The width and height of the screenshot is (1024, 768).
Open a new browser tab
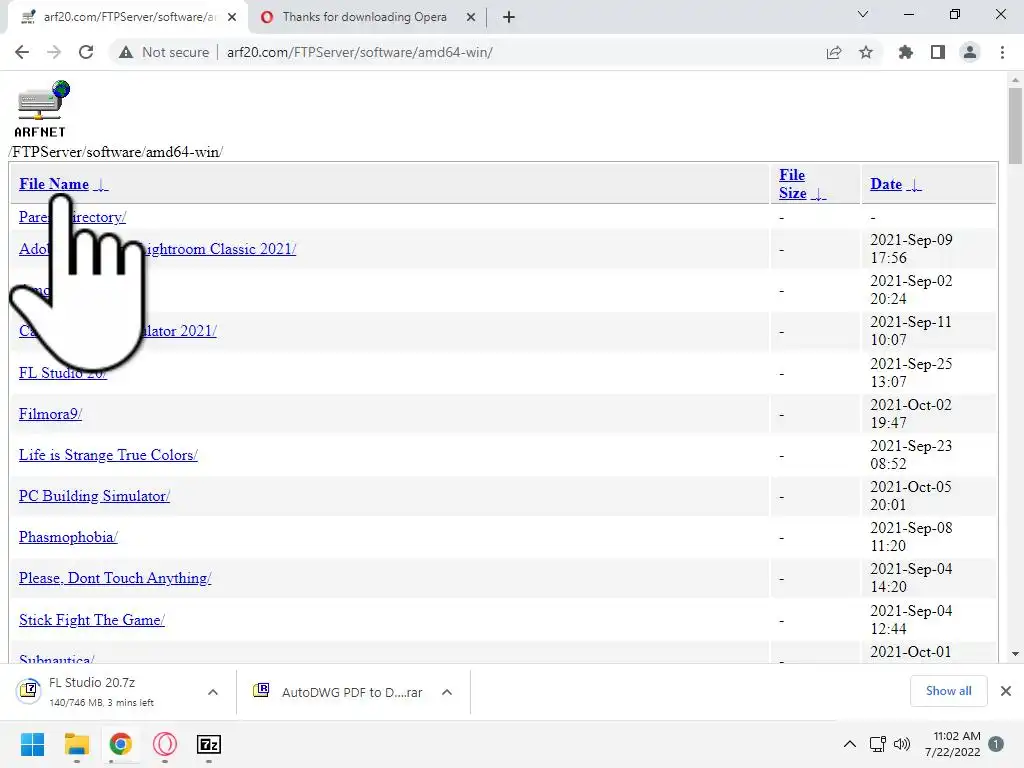509,17
